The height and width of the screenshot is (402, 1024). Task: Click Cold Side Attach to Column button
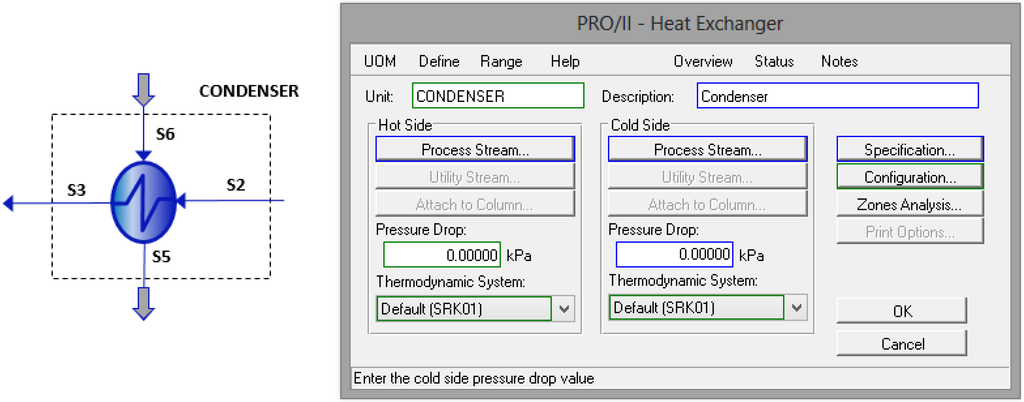click(708, 204)
